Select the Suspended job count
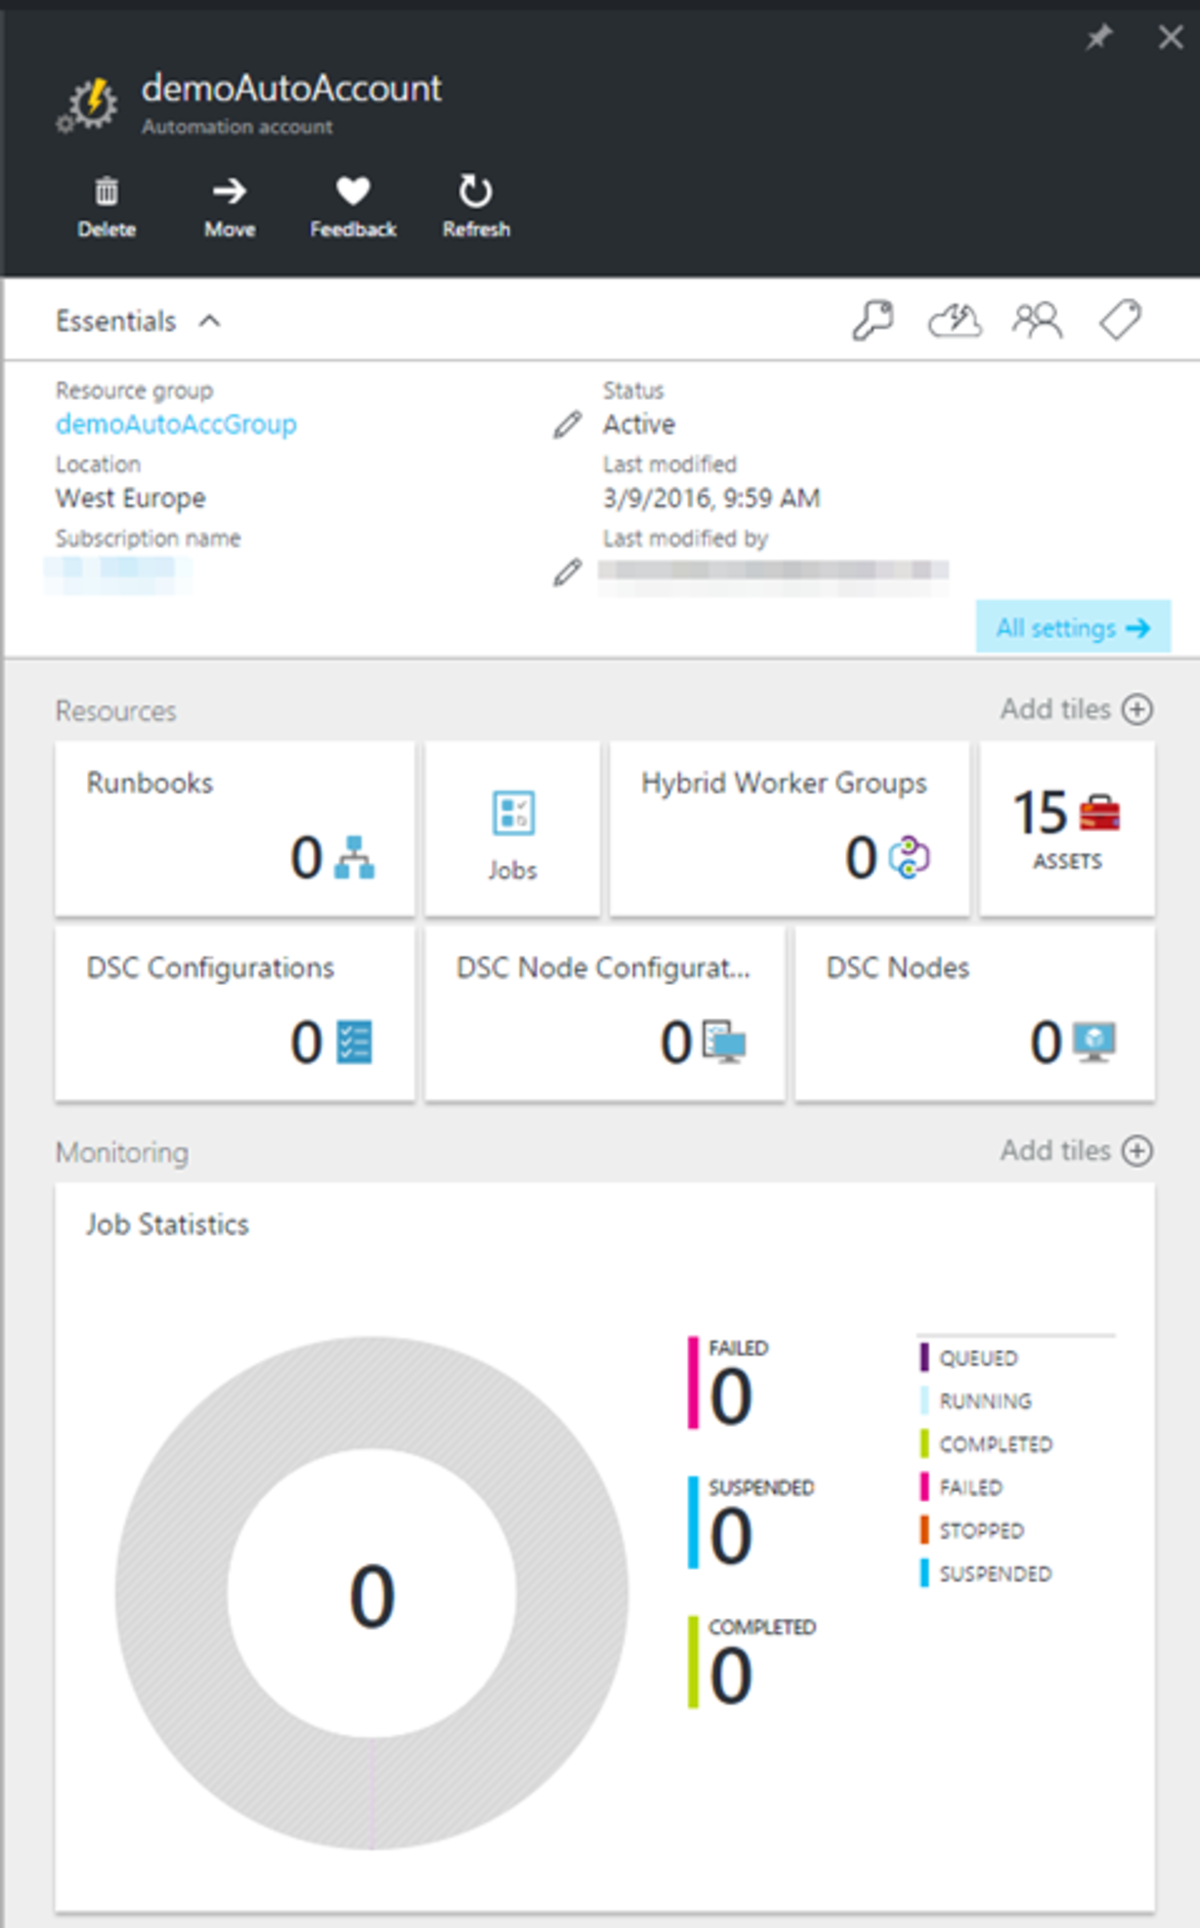 point(731,1537)
